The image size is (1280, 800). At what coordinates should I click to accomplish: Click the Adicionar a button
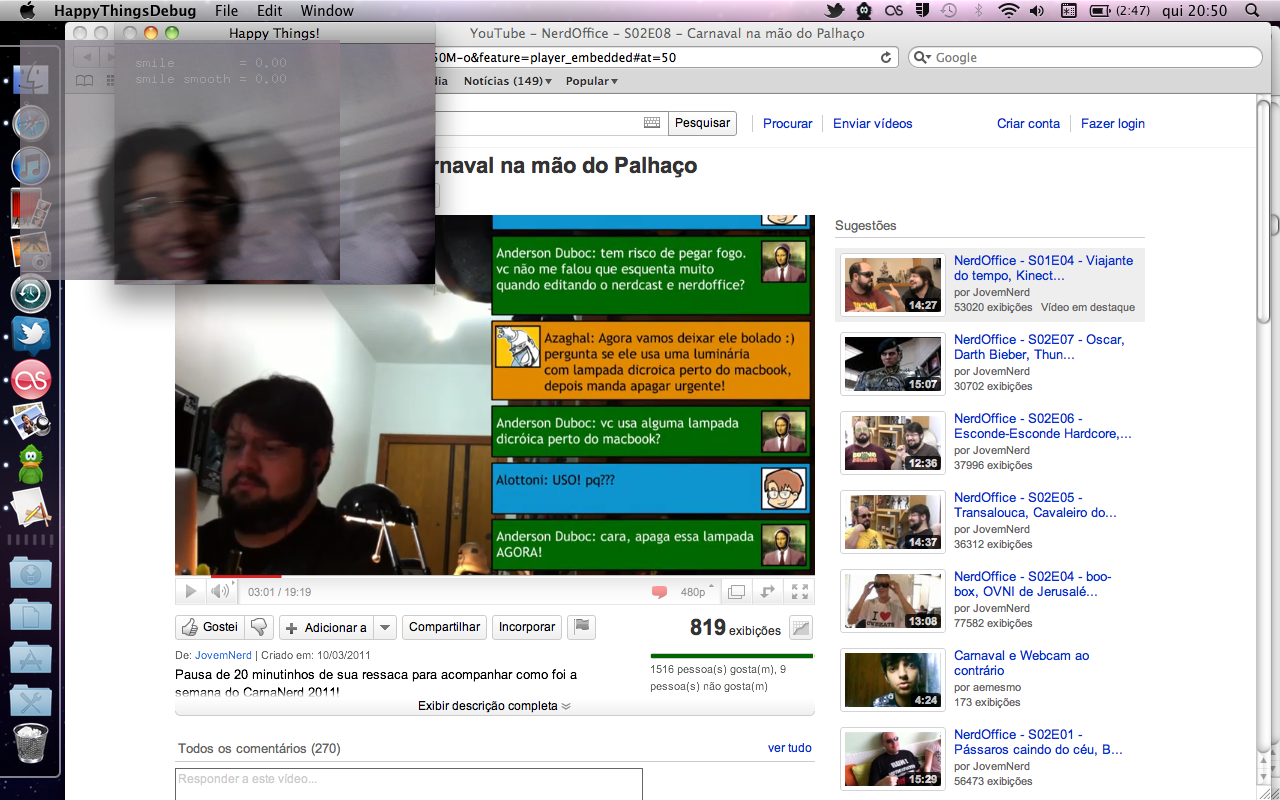326,627
